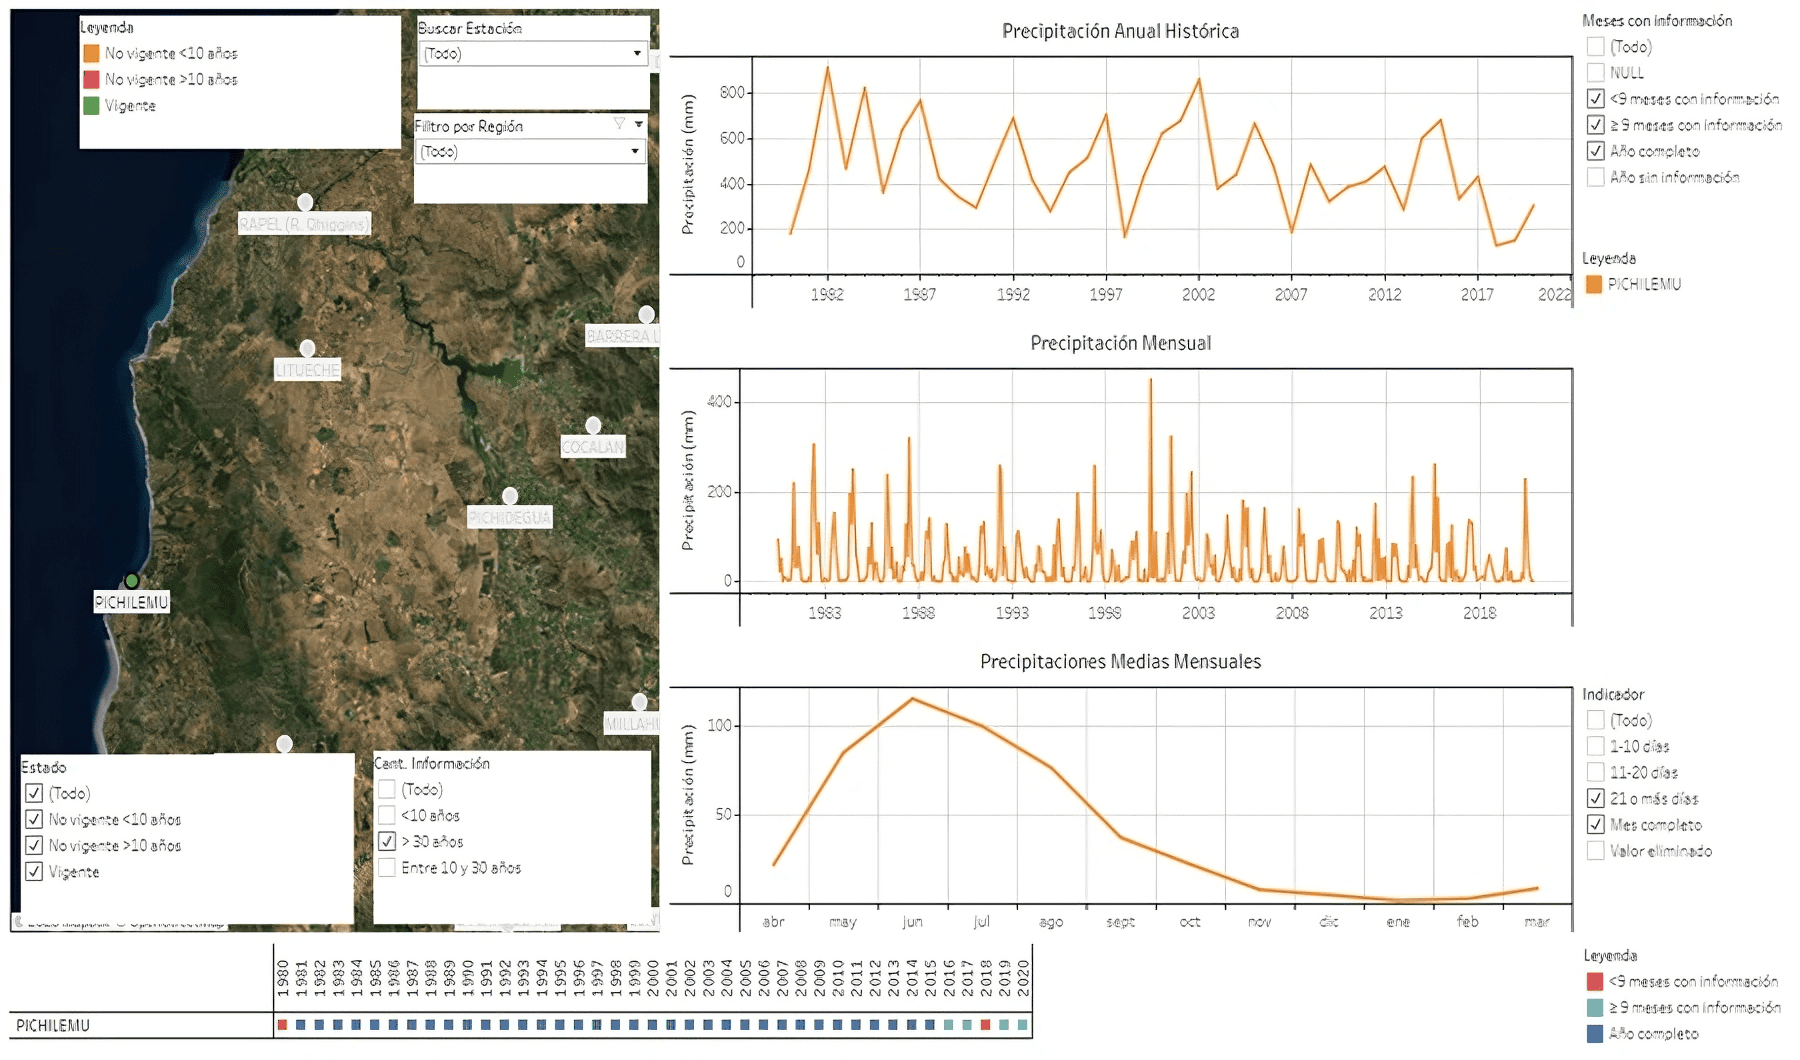Disable 'Vigente' in the Estado filter
1800x1060 pixels.
[33, 871]
